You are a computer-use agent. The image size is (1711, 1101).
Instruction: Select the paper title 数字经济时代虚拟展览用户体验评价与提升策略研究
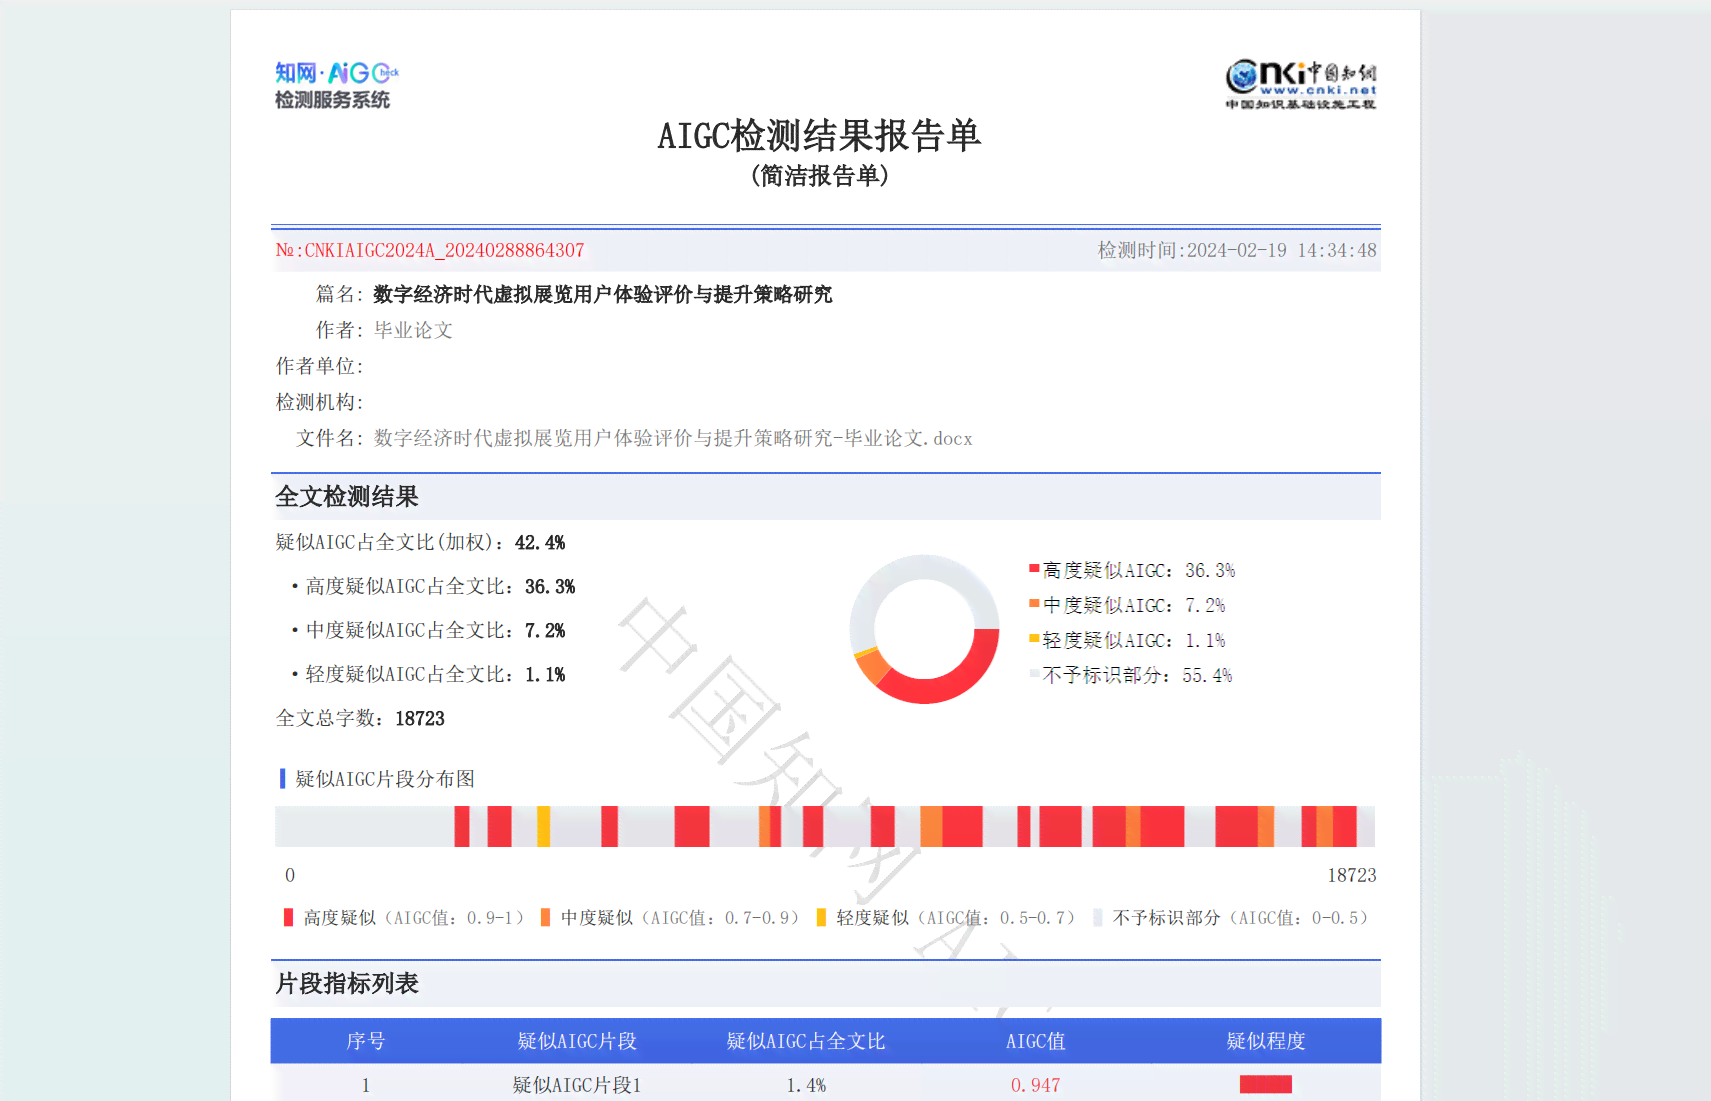(603, 294)
